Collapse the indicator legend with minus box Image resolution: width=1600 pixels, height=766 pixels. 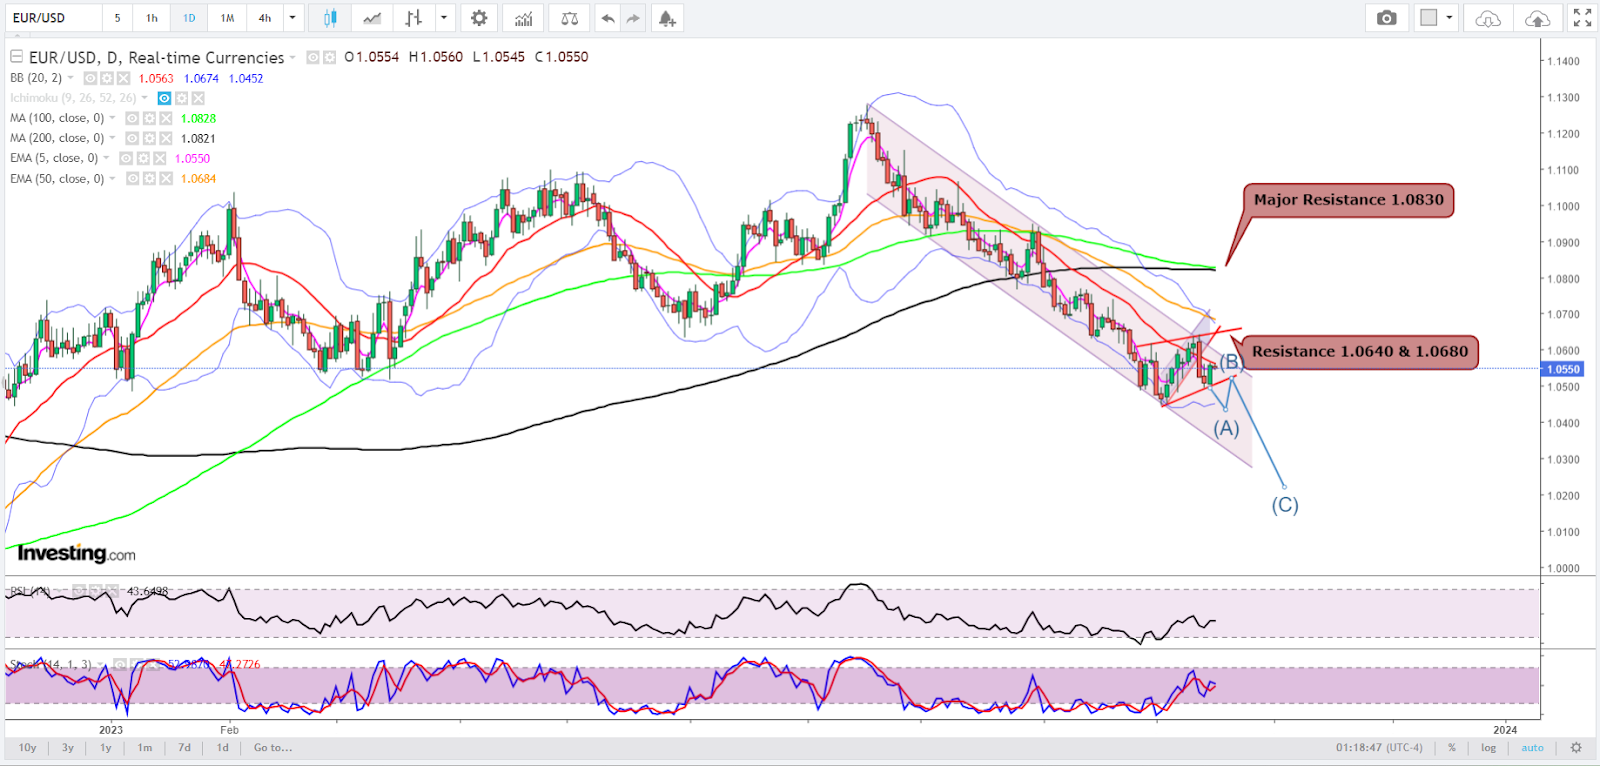click(x=16, y=57)
